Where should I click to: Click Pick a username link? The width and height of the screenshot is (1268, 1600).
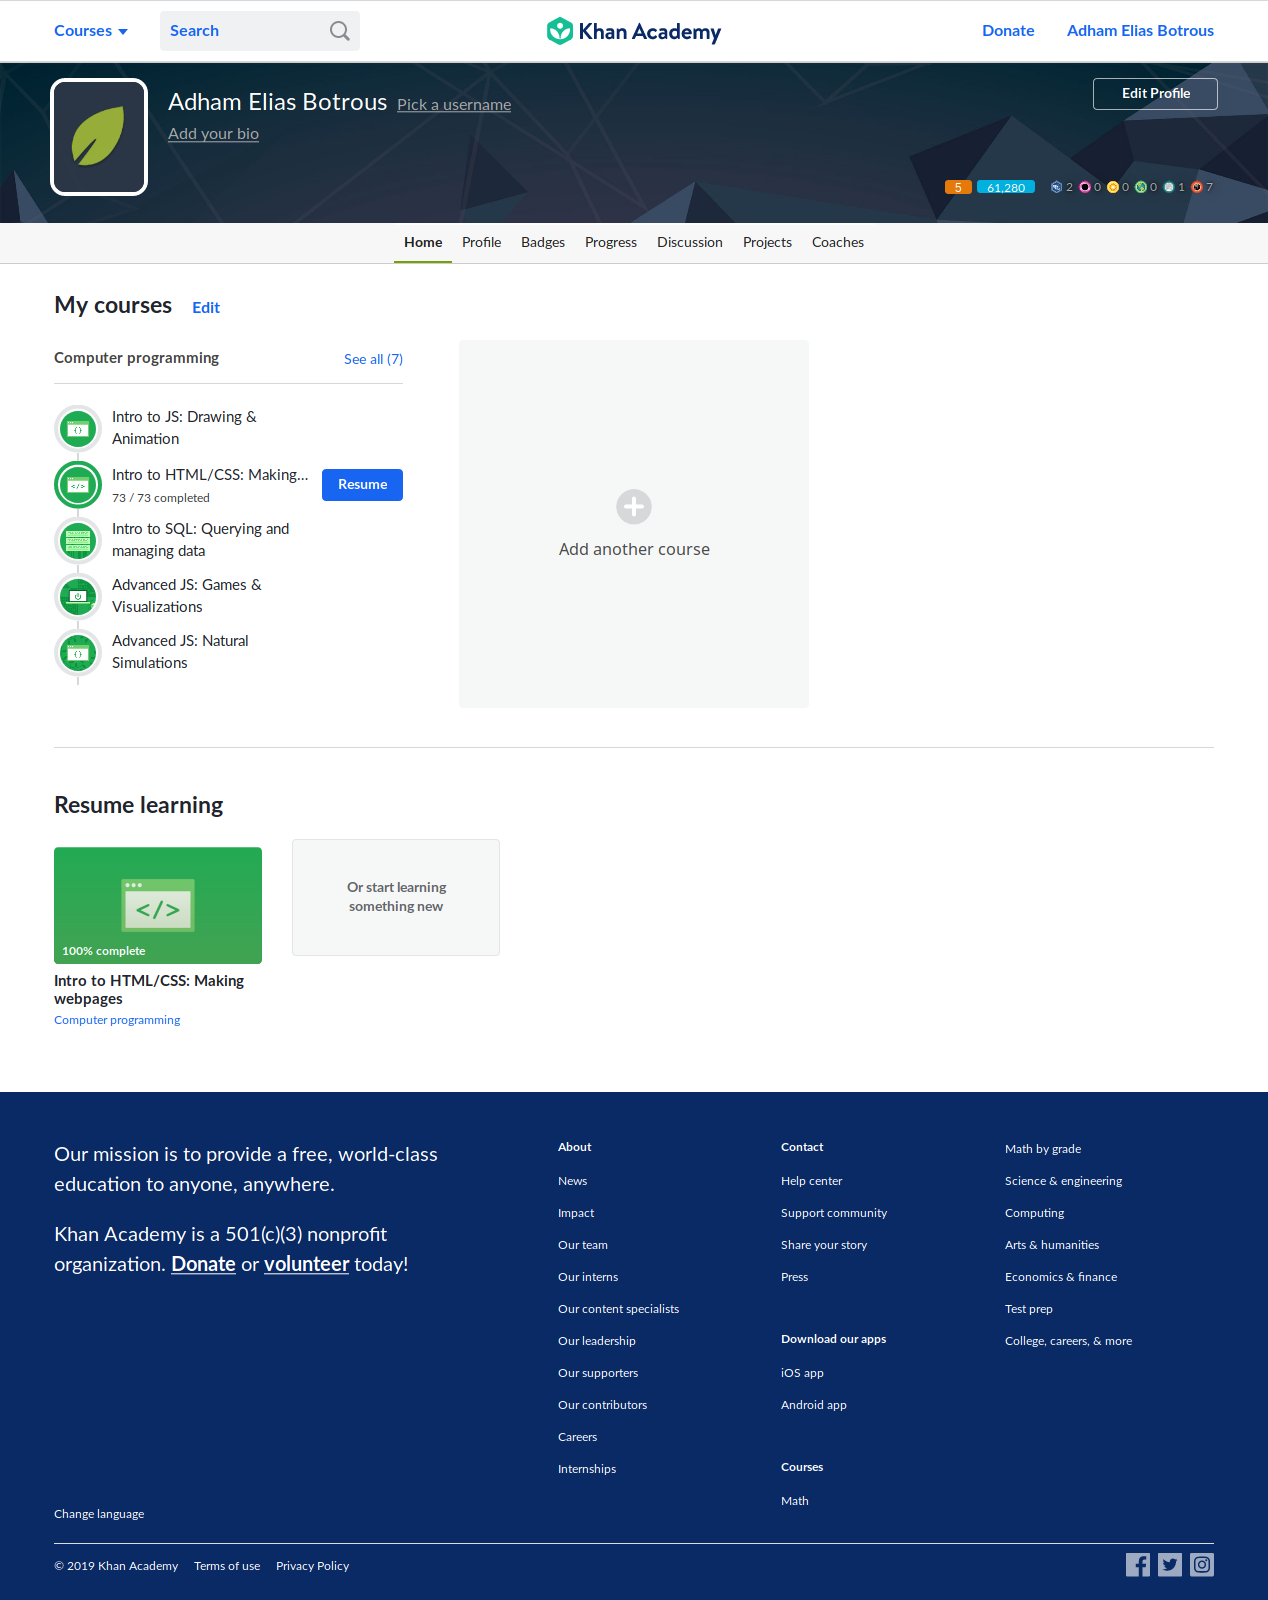coord(454,105)
